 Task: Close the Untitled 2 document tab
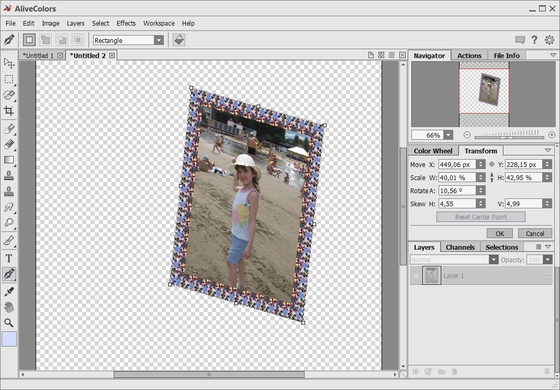(112, 55)
